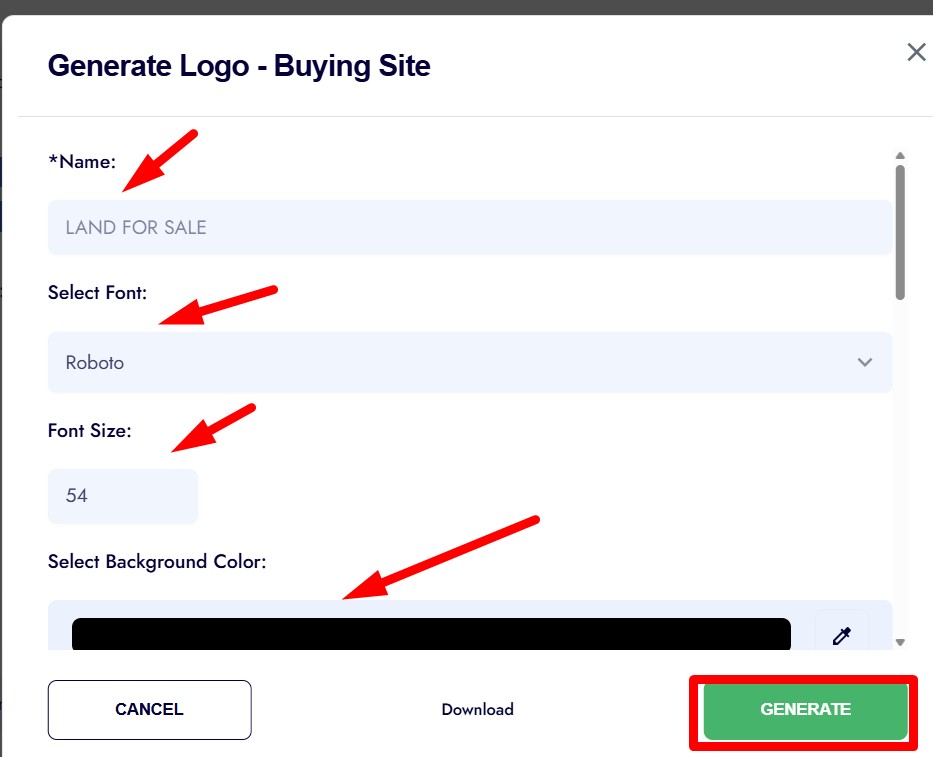Viewport: 933px width, 757px height.
Task: Click the Download link
Action: [x=477, y=709]
